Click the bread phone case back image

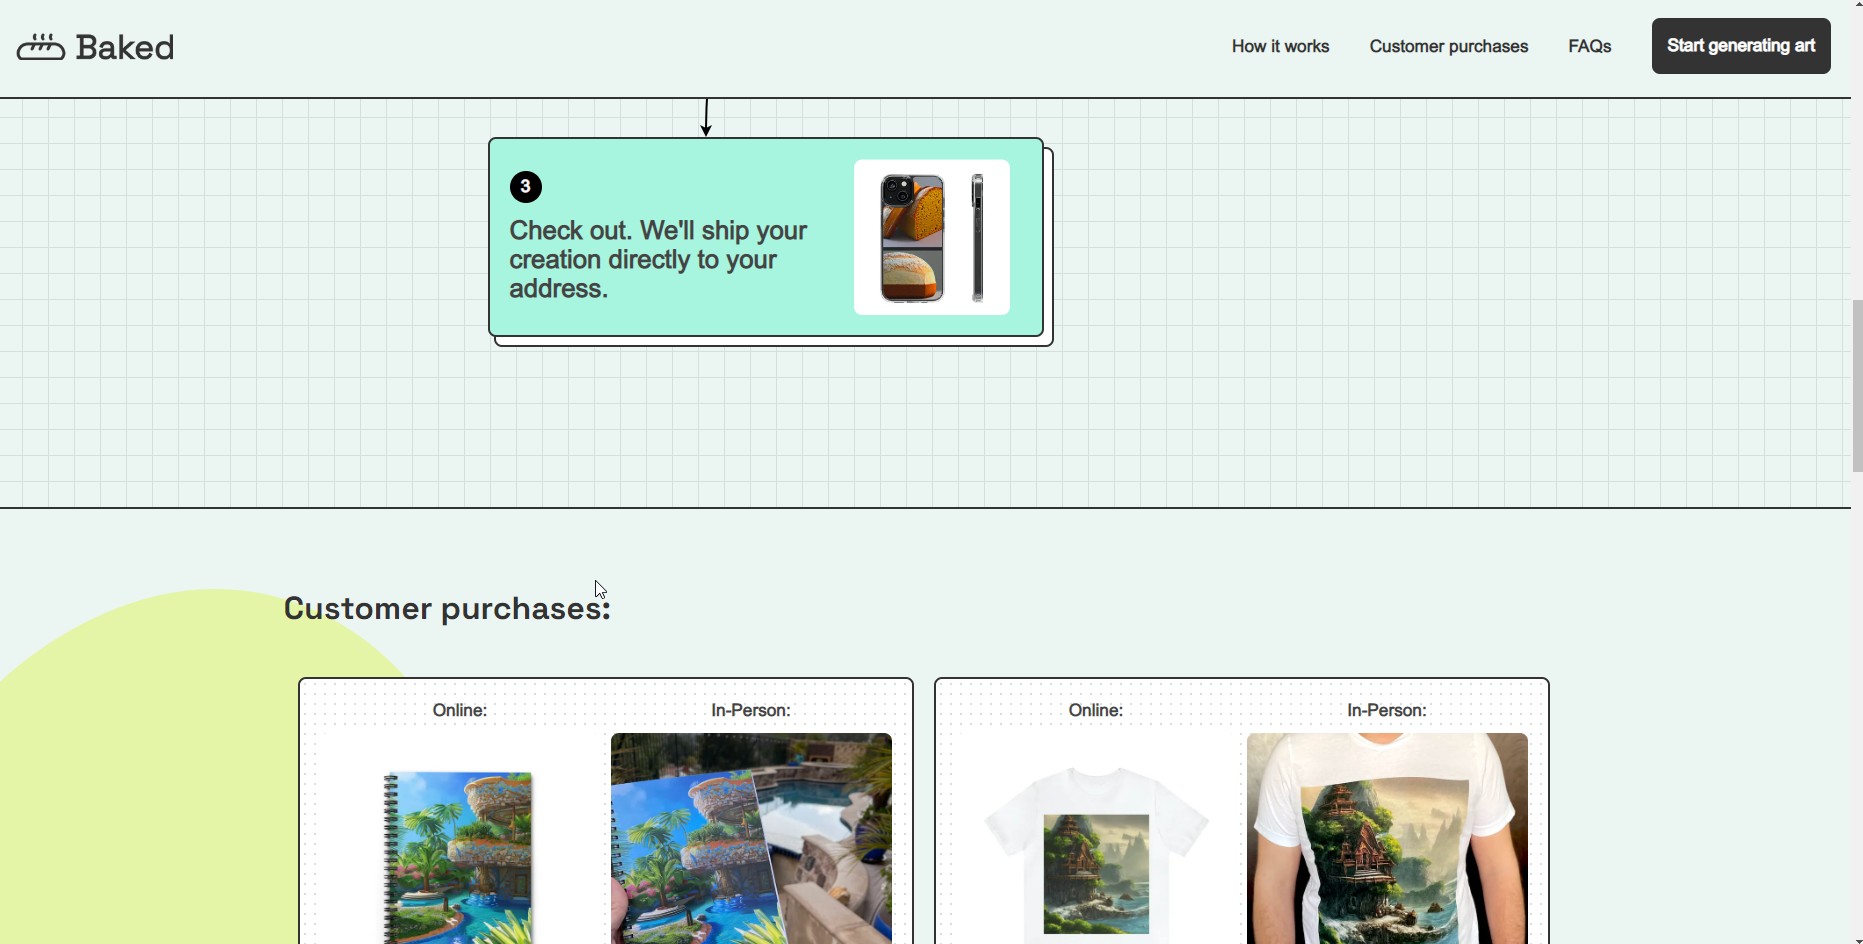pyautogui.click(x=912, y=238)
